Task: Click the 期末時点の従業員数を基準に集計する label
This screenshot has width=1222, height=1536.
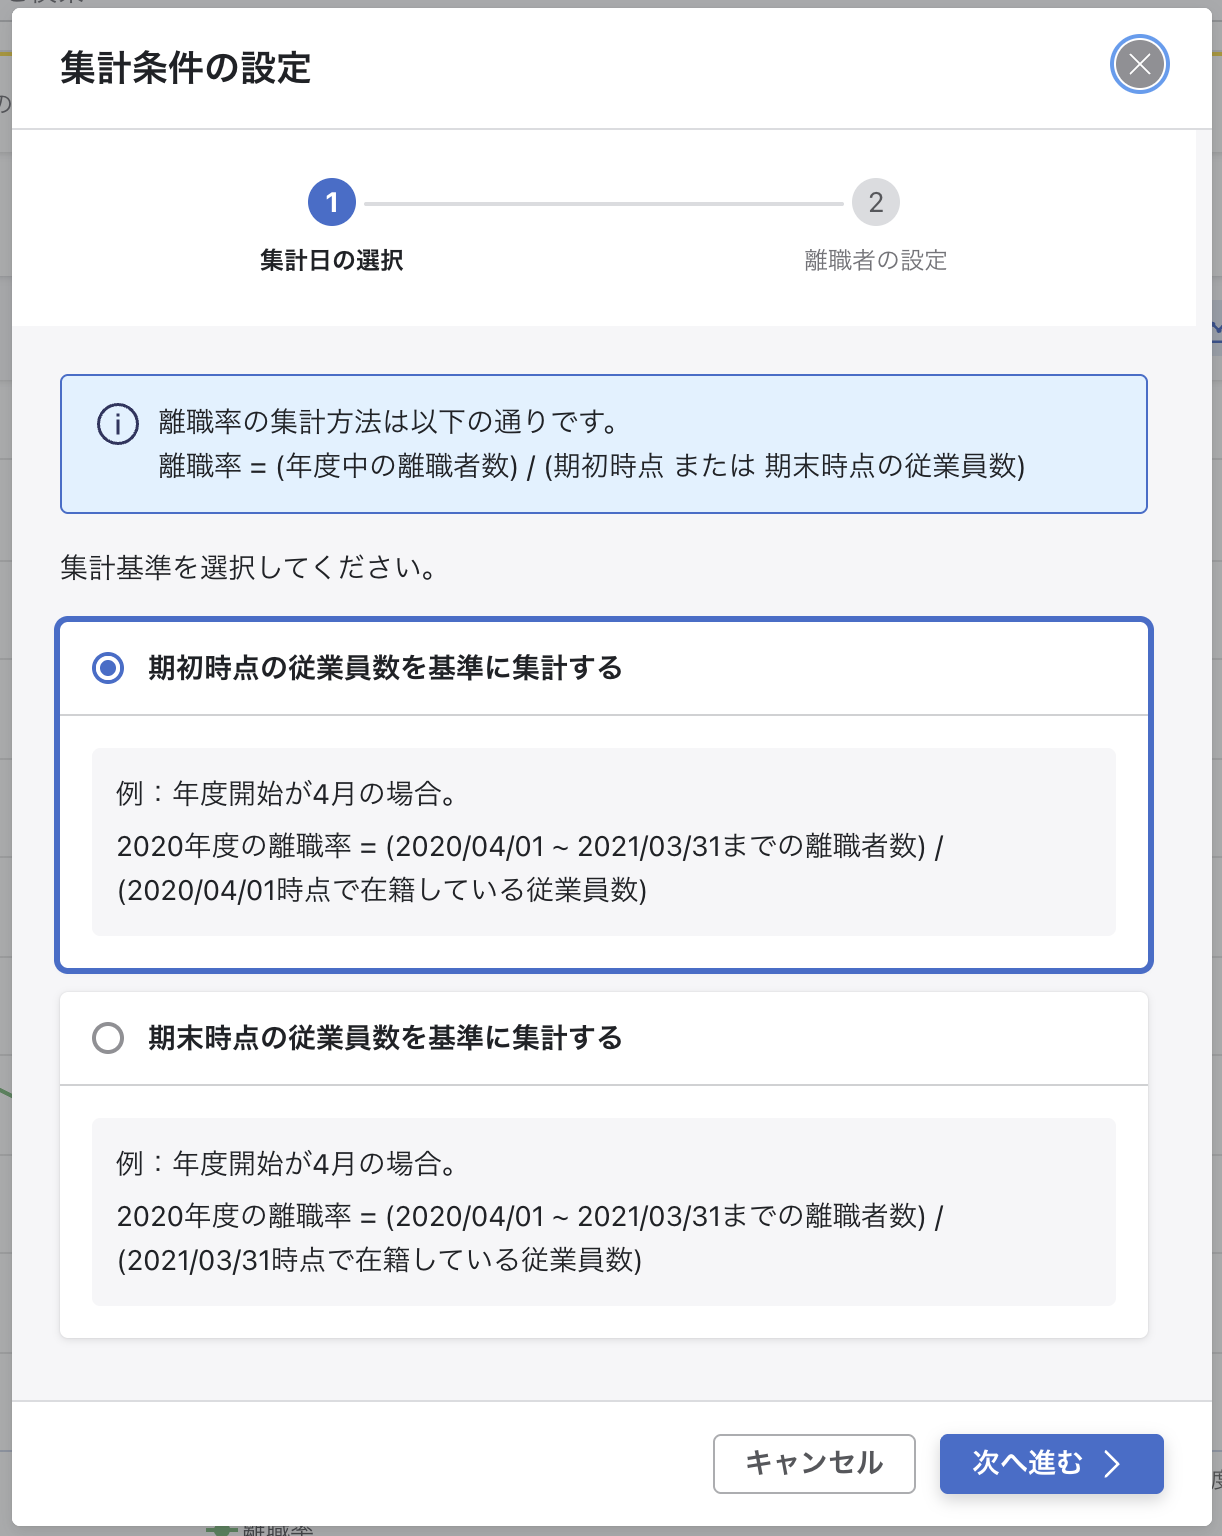Action: click(385, 1037)
